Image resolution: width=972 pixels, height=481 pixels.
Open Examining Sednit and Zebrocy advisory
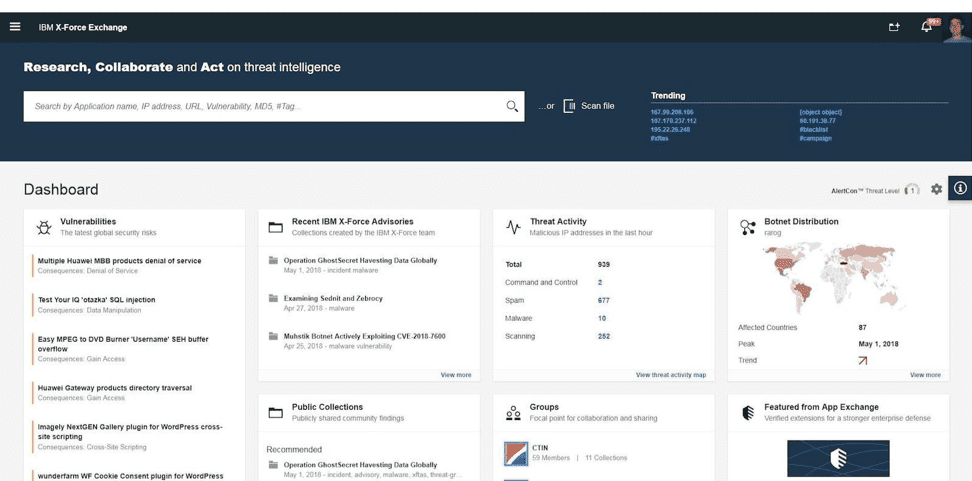click(333, 298)
